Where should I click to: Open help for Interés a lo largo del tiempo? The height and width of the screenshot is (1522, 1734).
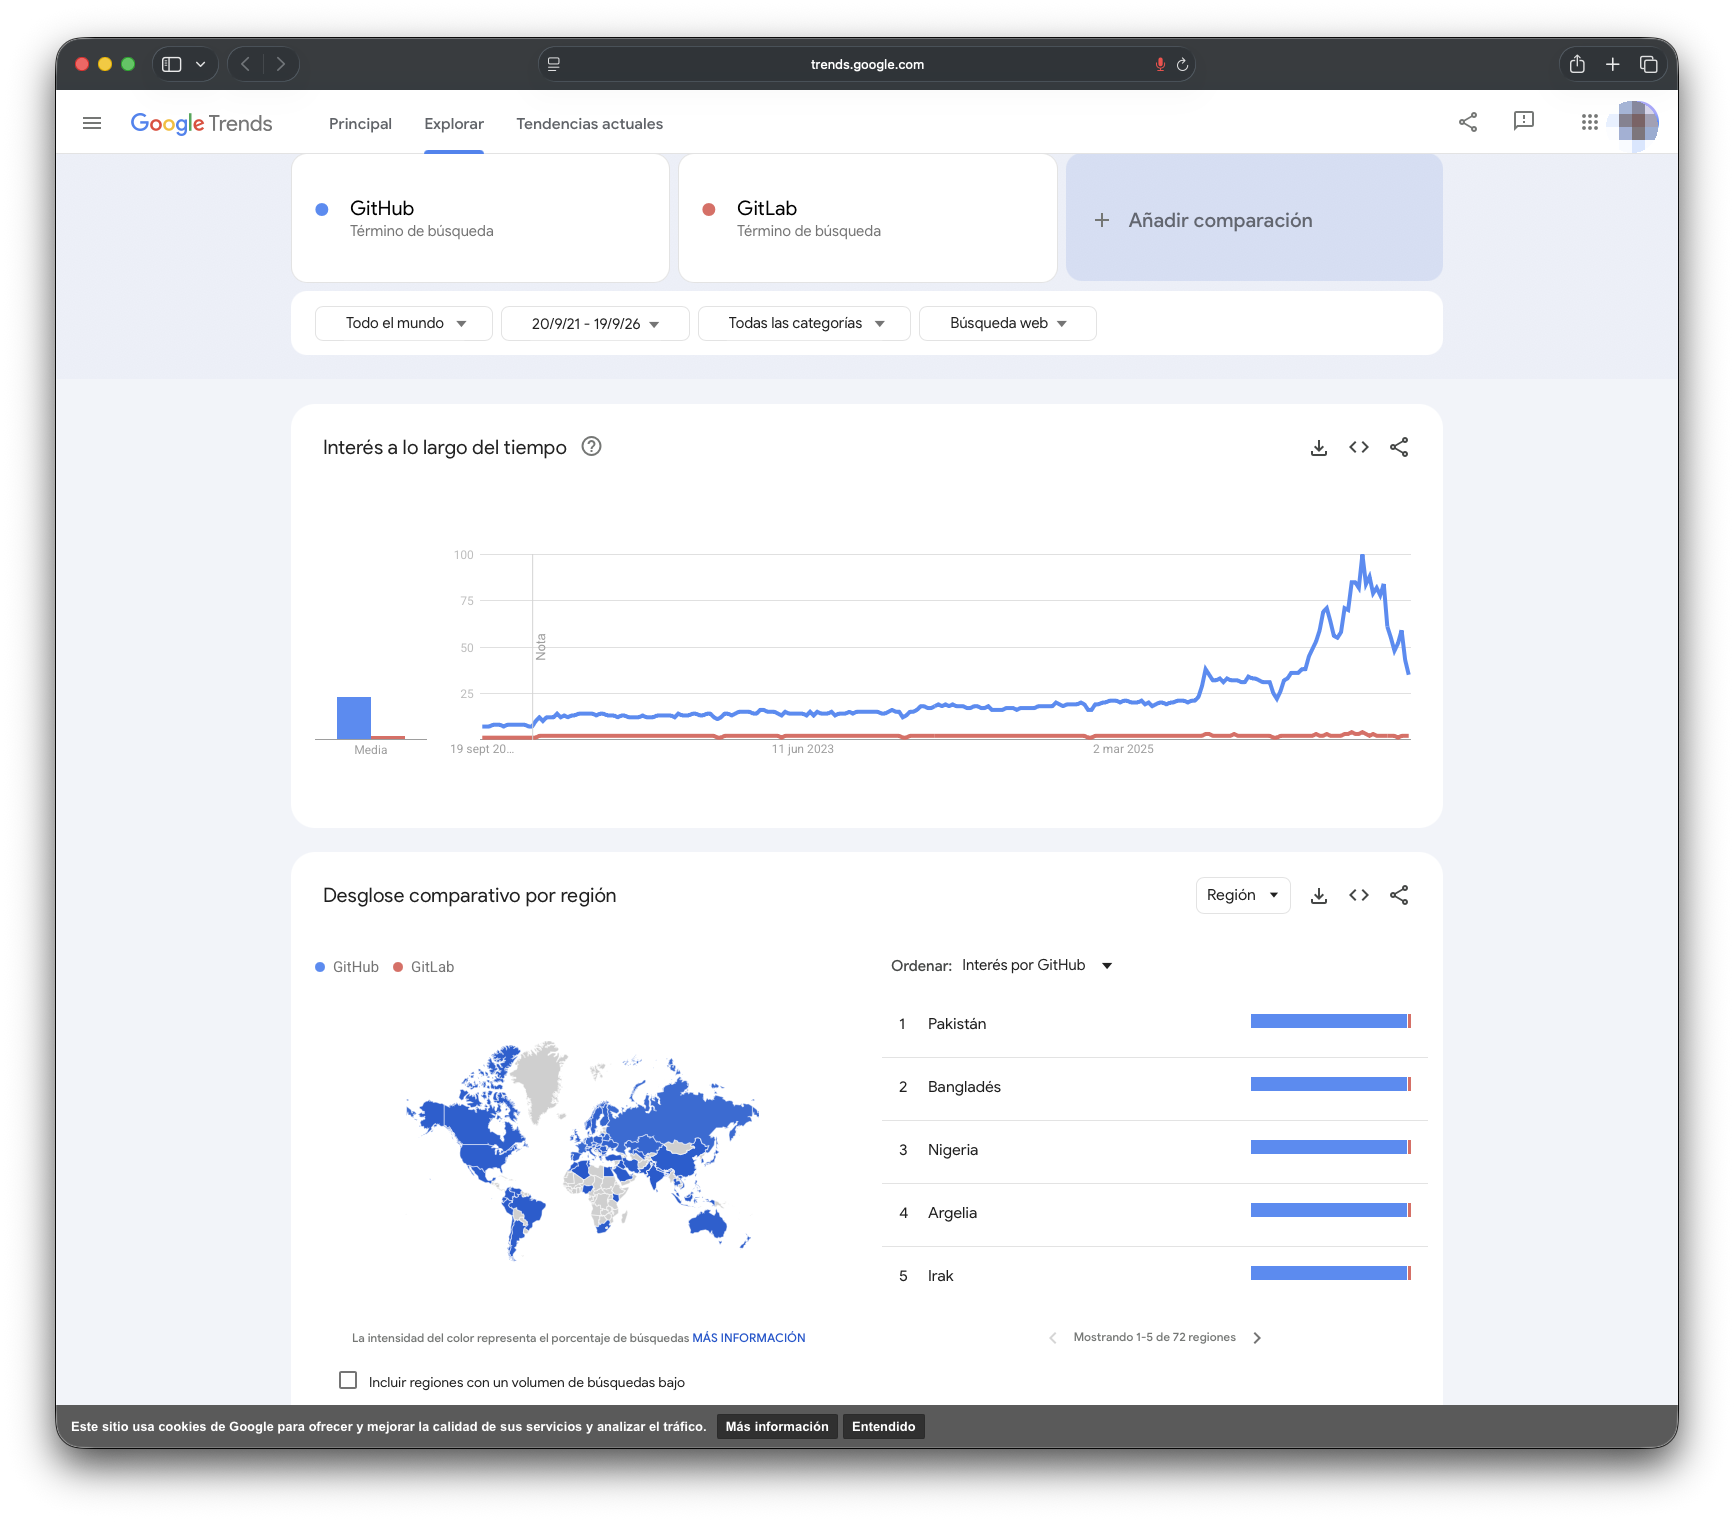click(592, 447)
